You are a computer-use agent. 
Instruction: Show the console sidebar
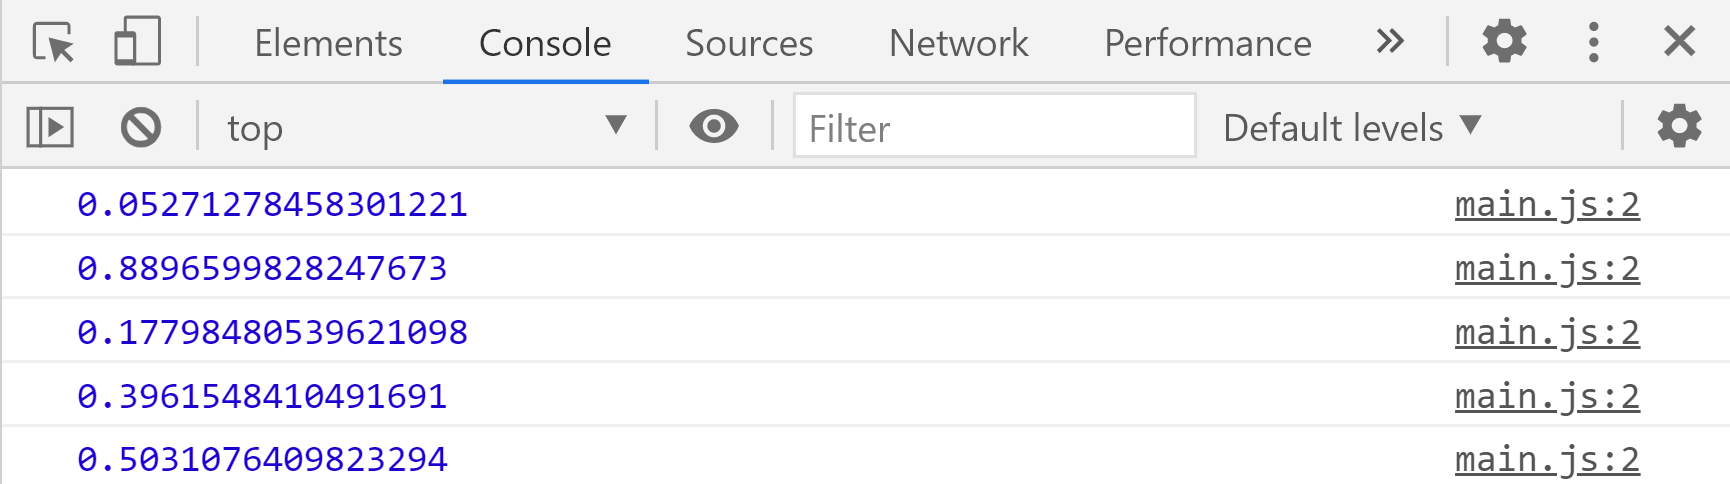50,128
